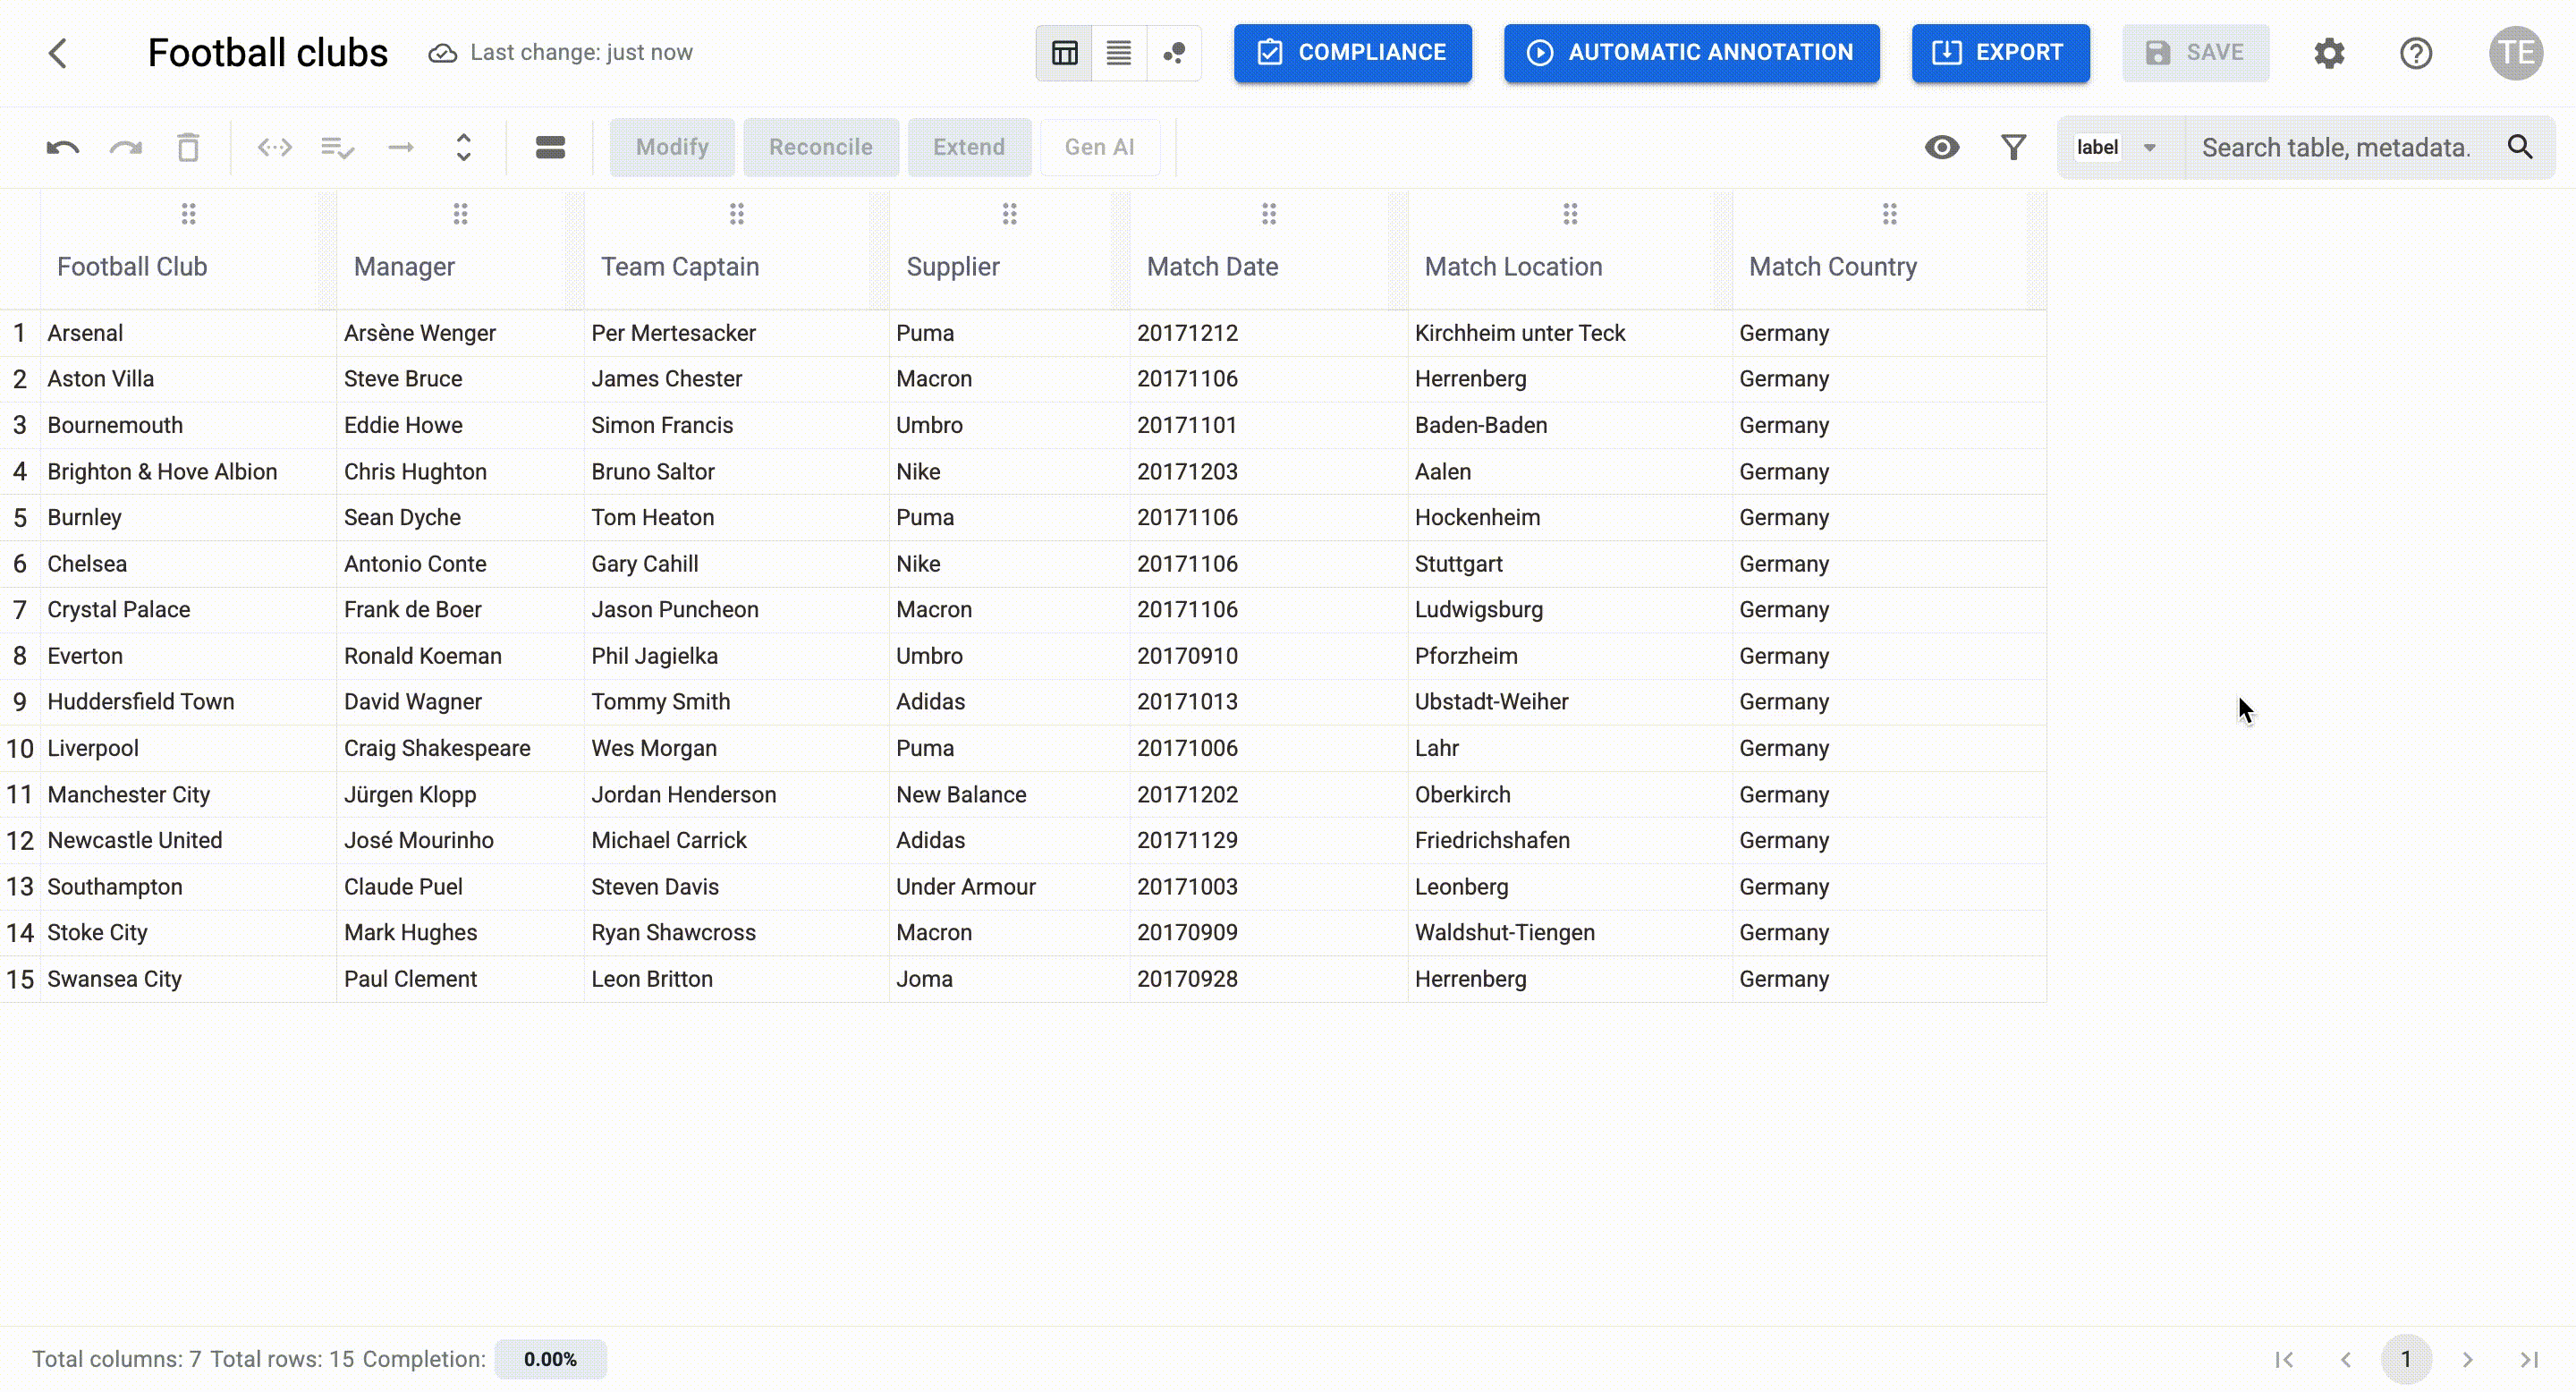Toggle the row density bars icon
The image size is (2576, 1392).
coord(550,148)
